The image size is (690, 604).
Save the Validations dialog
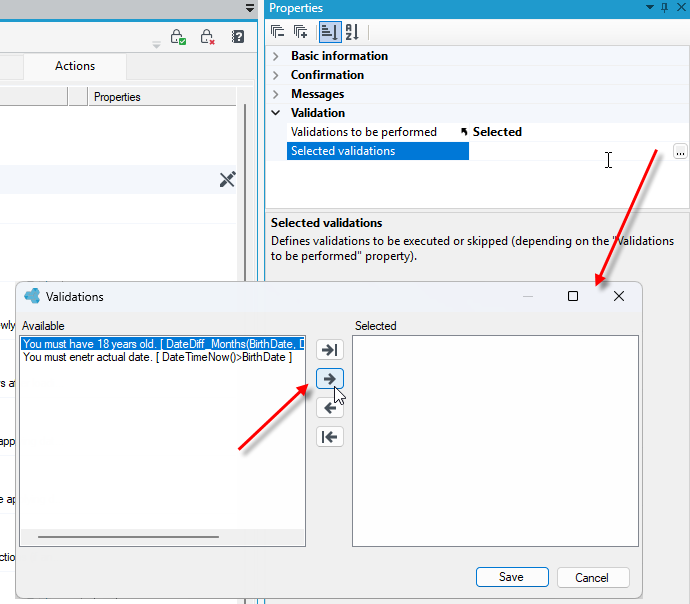pyautogui.click(x=512, y=577)
